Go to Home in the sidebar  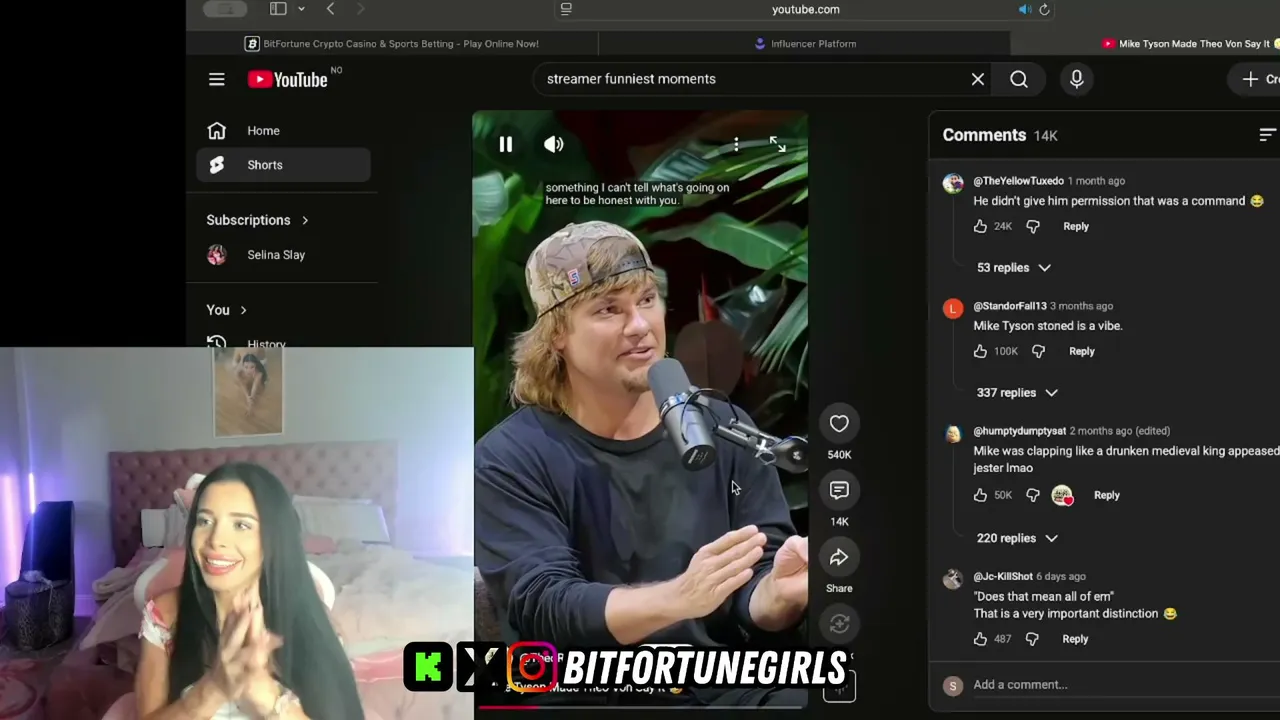click(x=284, y=131)
